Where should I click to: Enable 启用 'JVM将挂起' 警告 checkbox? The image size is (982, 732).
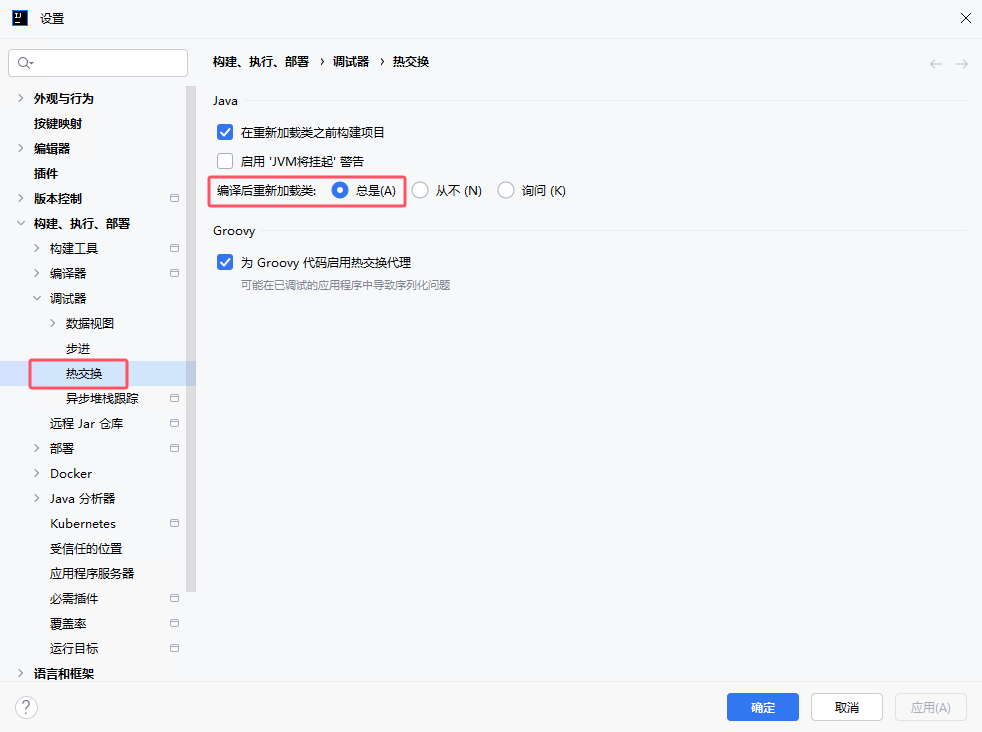tap(224, 161)
